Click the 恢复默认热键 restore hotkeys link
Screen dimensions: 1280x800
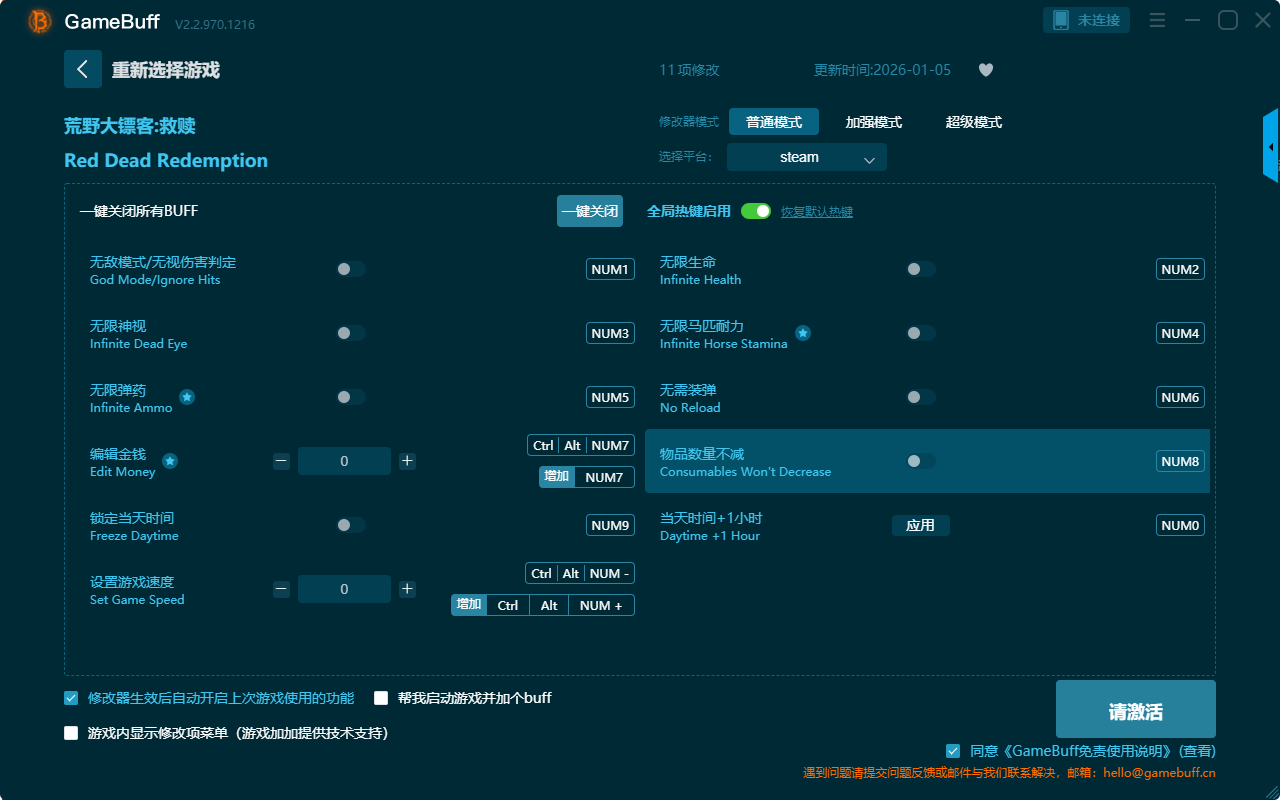click(x=816, y=212)
